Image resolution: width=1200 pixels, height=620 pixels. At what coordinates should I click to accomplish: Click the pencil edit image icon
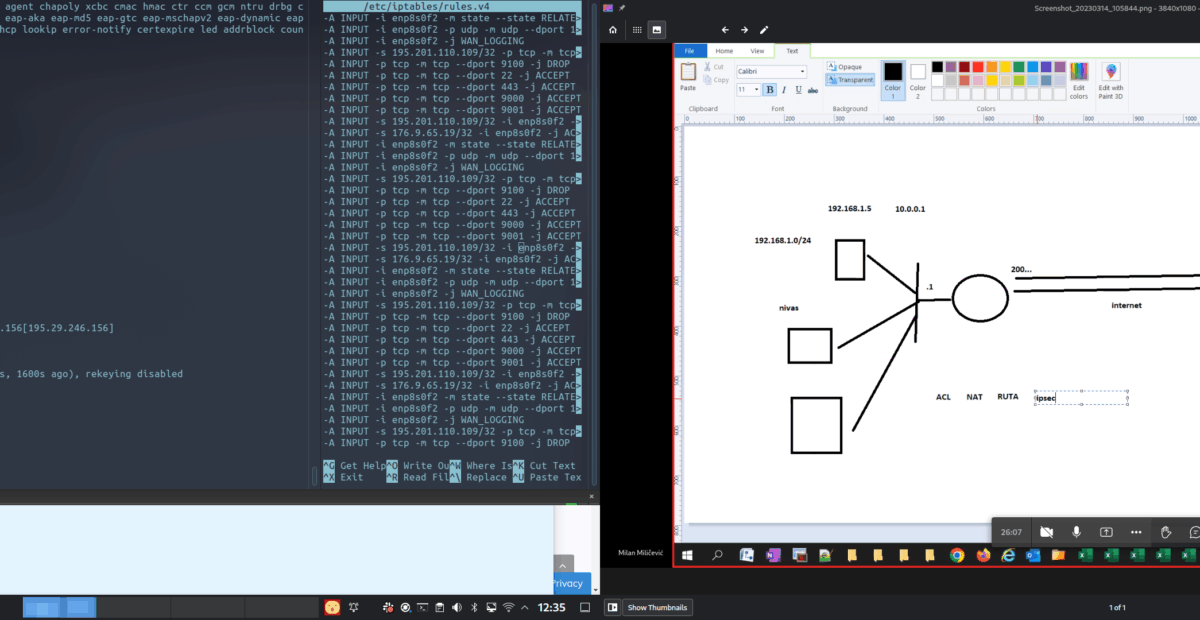[x=765, y=30]
